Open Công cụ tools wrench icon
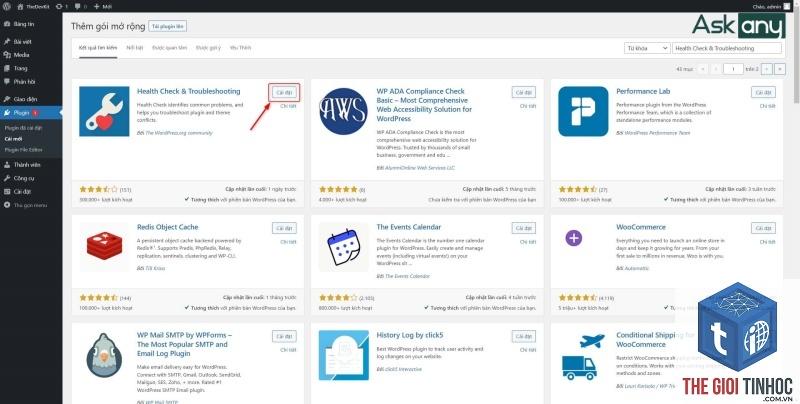 coord(7,179)
